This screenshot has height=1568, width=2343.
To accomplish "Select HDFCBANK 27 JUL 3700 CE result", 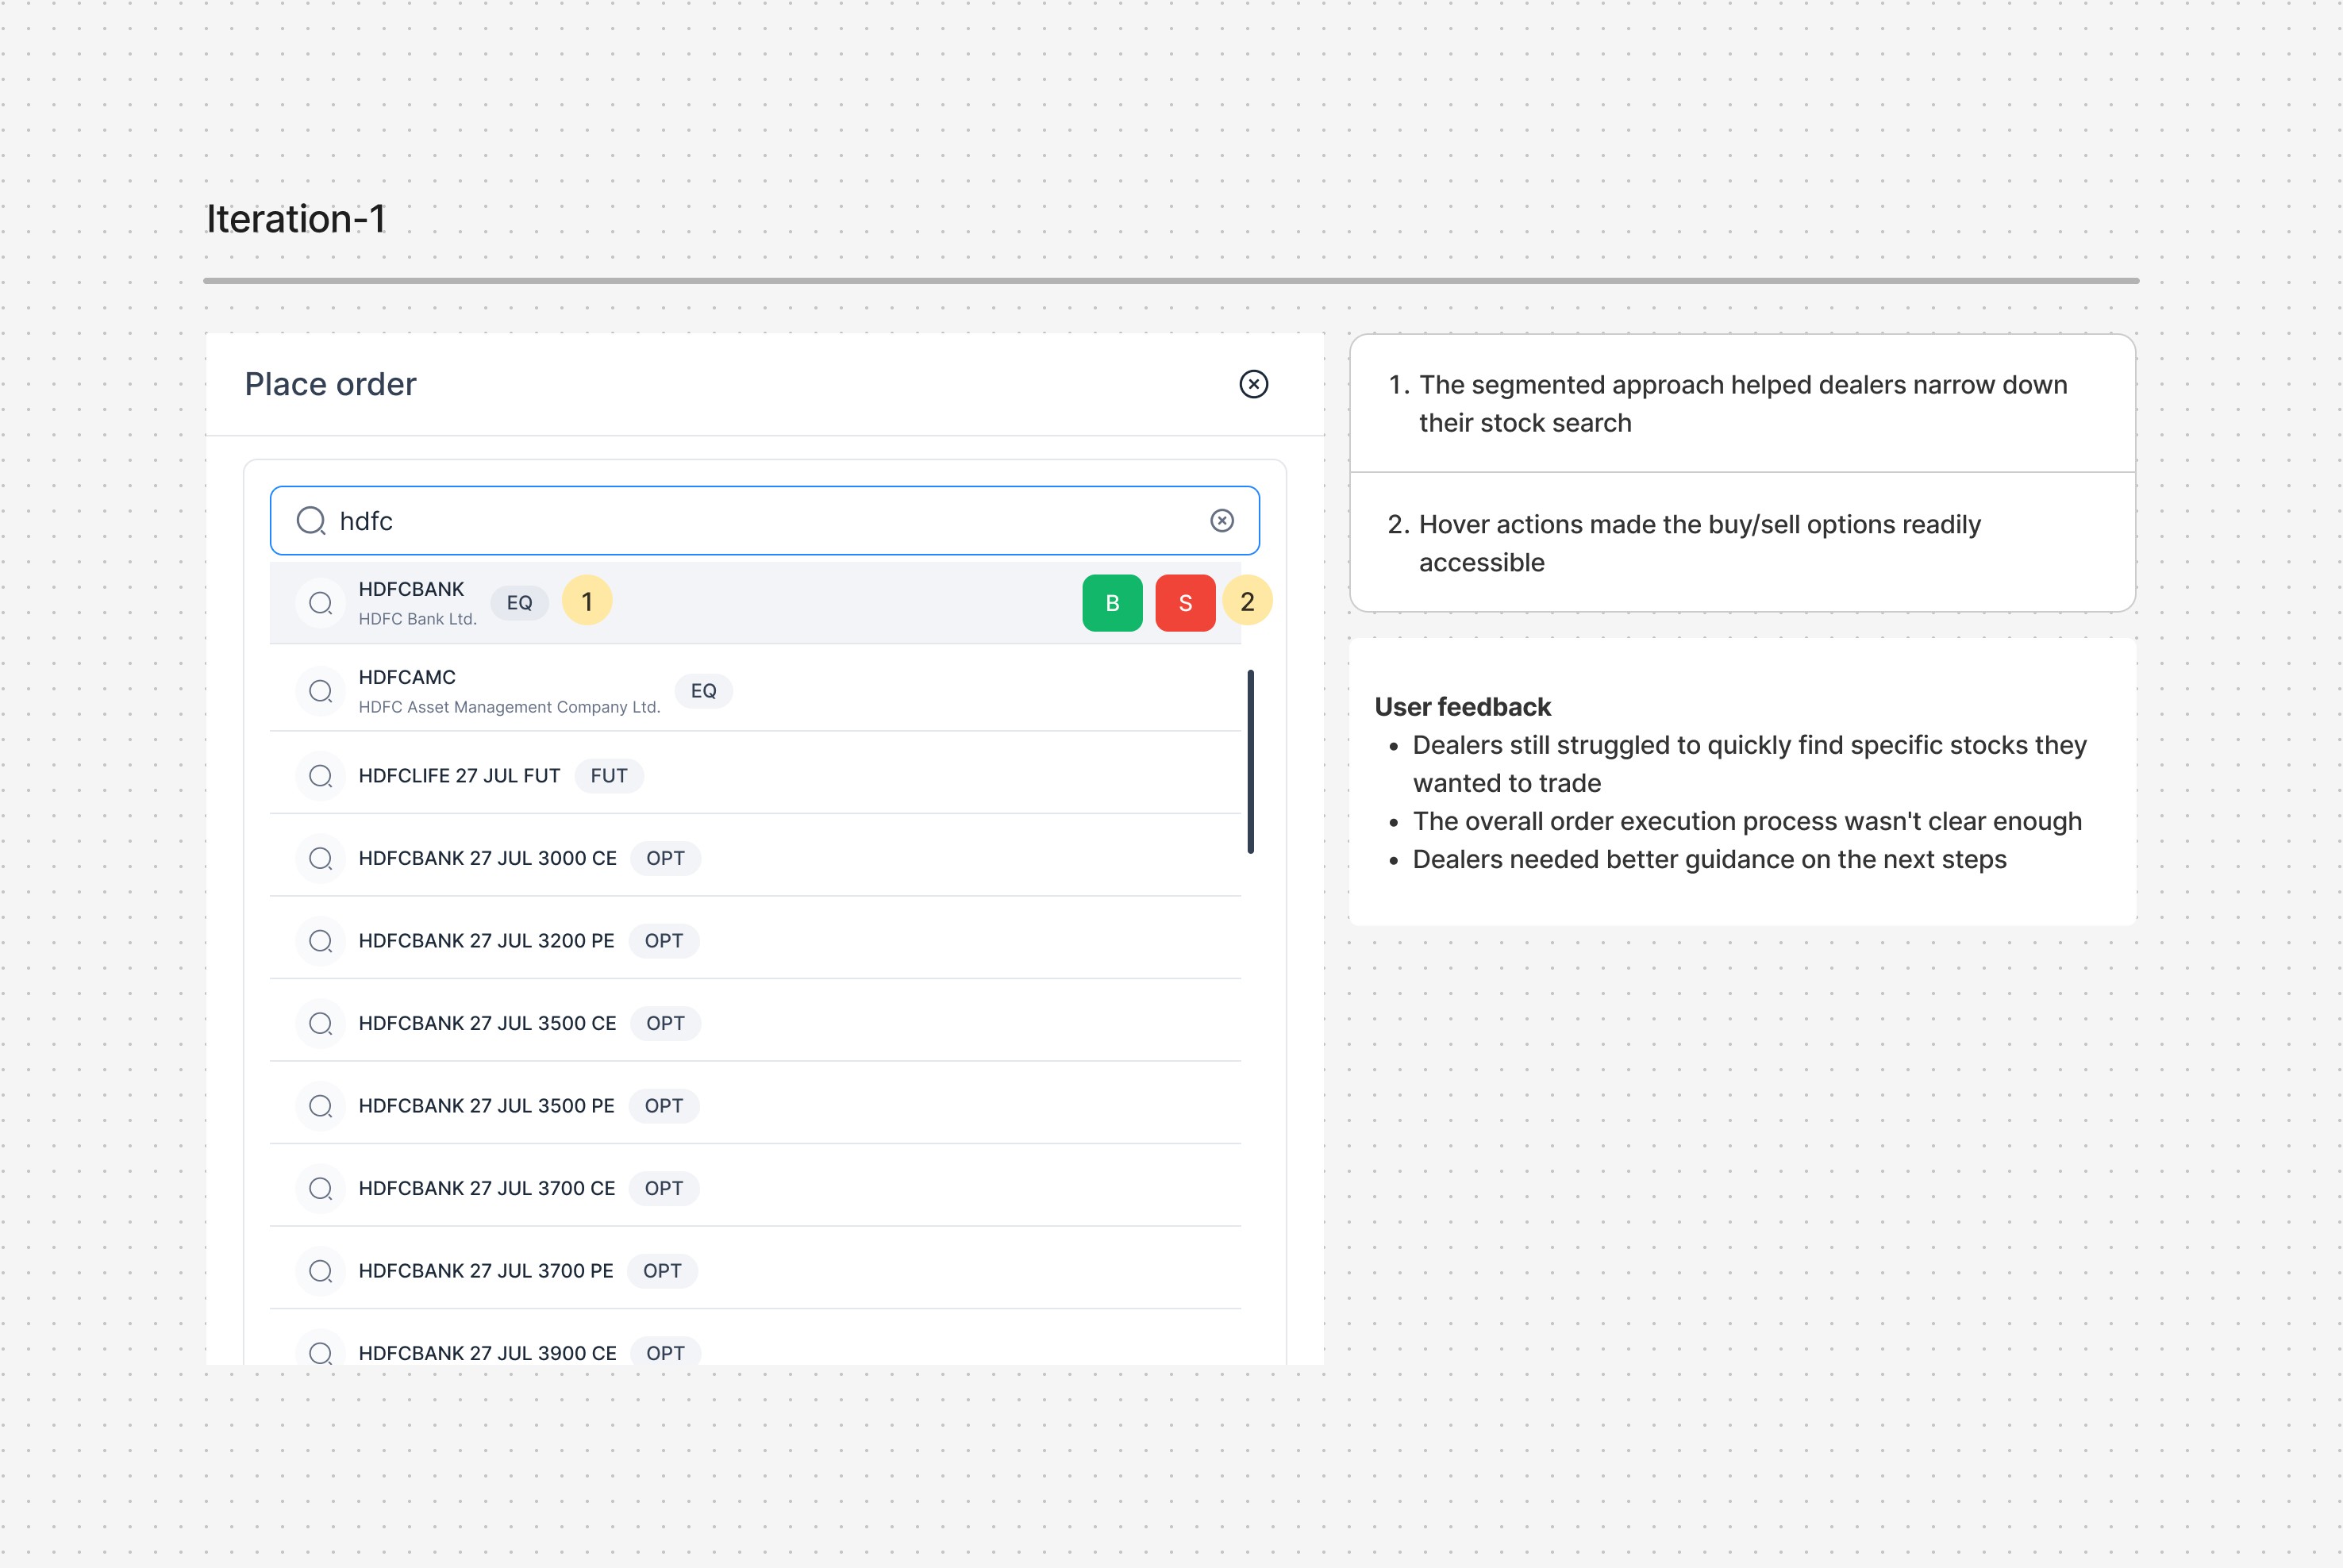I will point(486,1188).
